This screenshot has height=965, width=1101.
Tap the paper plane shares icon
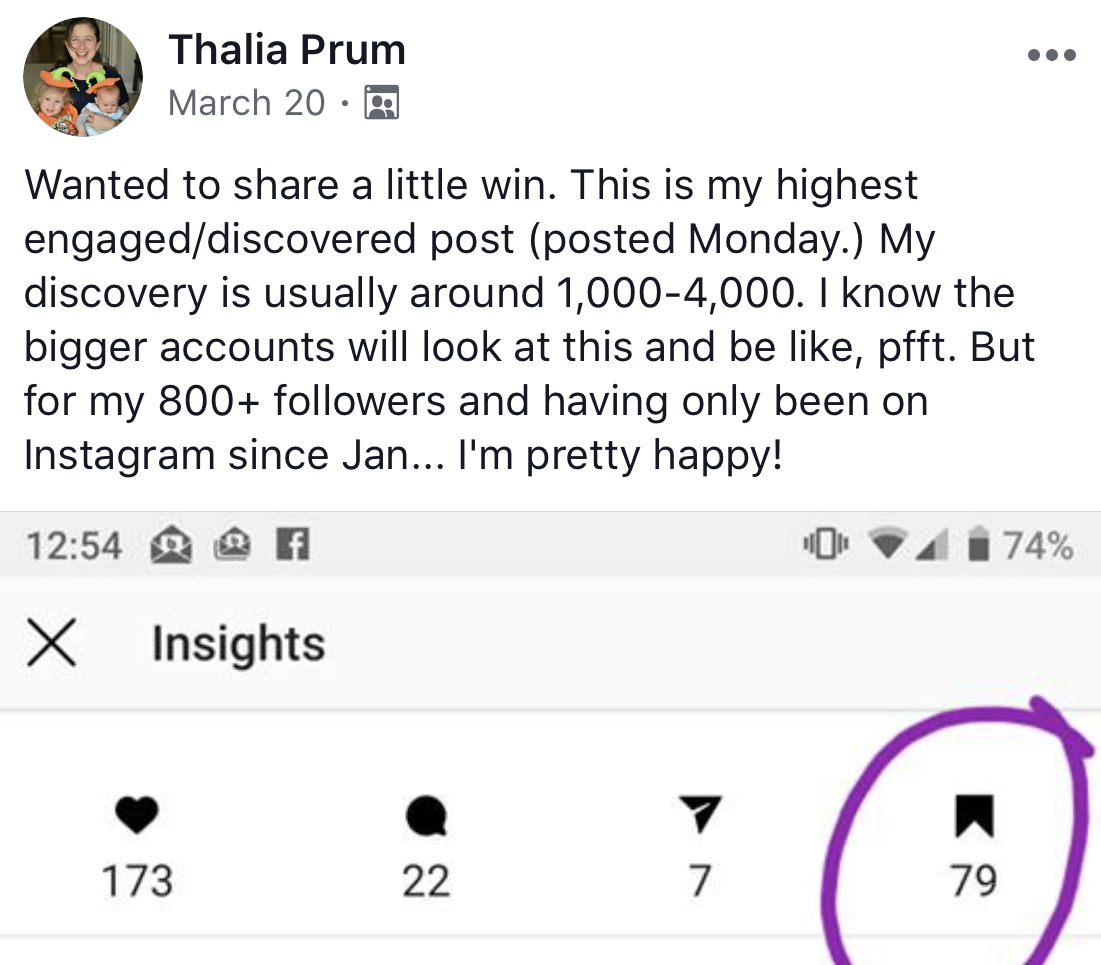[x=699, y=814]
